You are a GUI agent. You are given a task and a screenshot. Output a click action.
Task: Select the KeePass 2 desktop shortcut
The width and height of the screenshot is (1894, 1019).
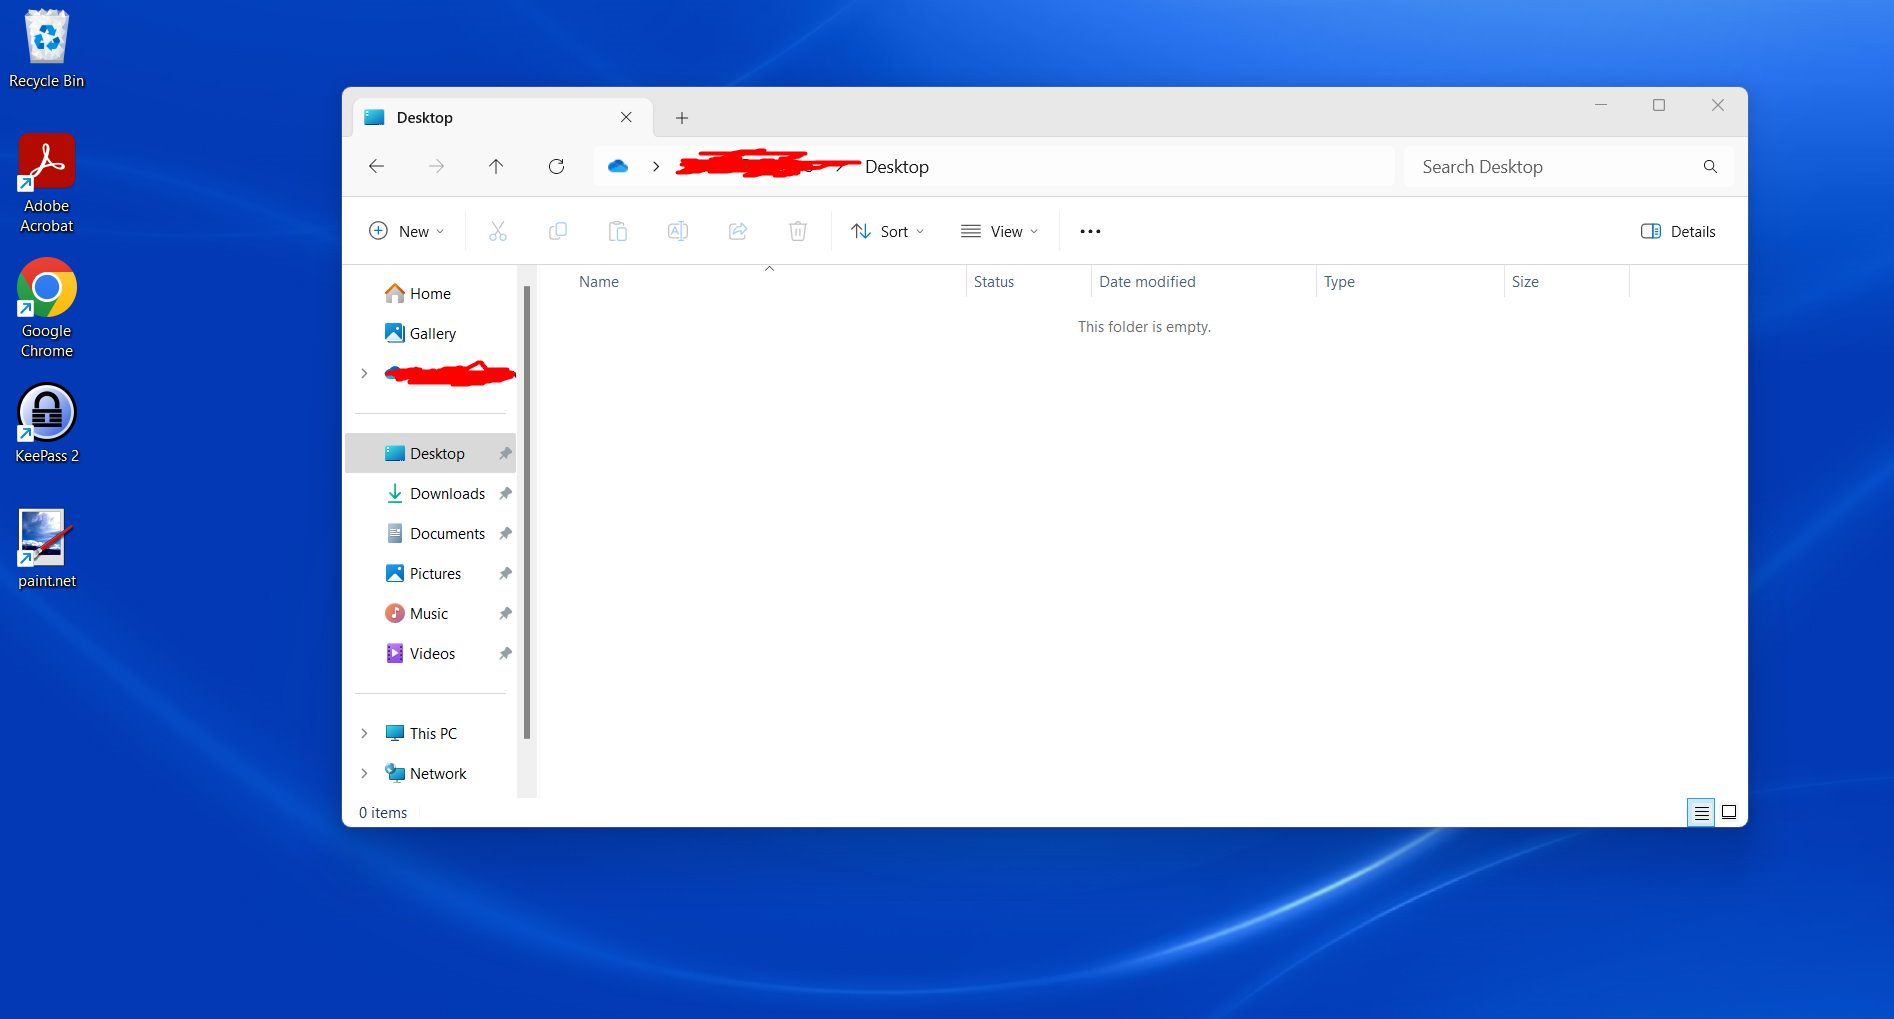click(x=46, y=423)
